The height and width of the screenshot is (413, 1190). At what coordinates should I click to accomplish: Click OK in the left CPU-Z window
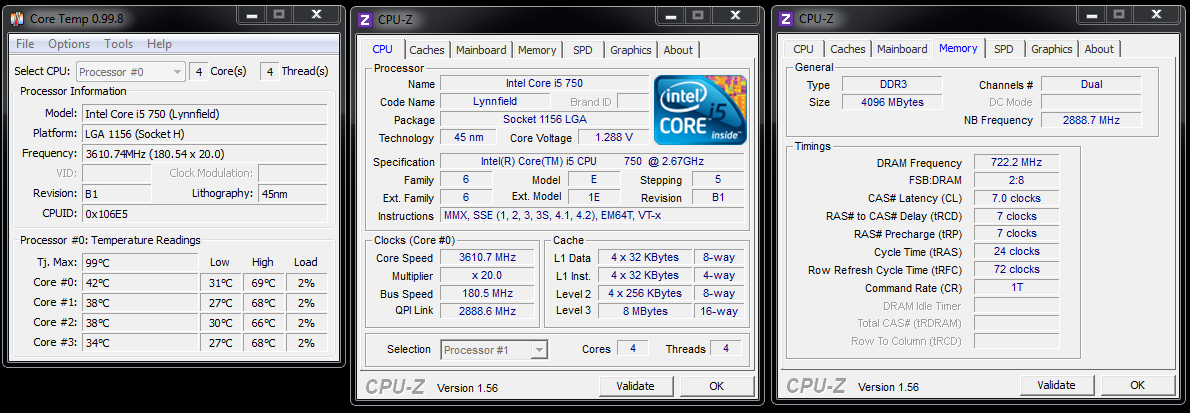716,386
